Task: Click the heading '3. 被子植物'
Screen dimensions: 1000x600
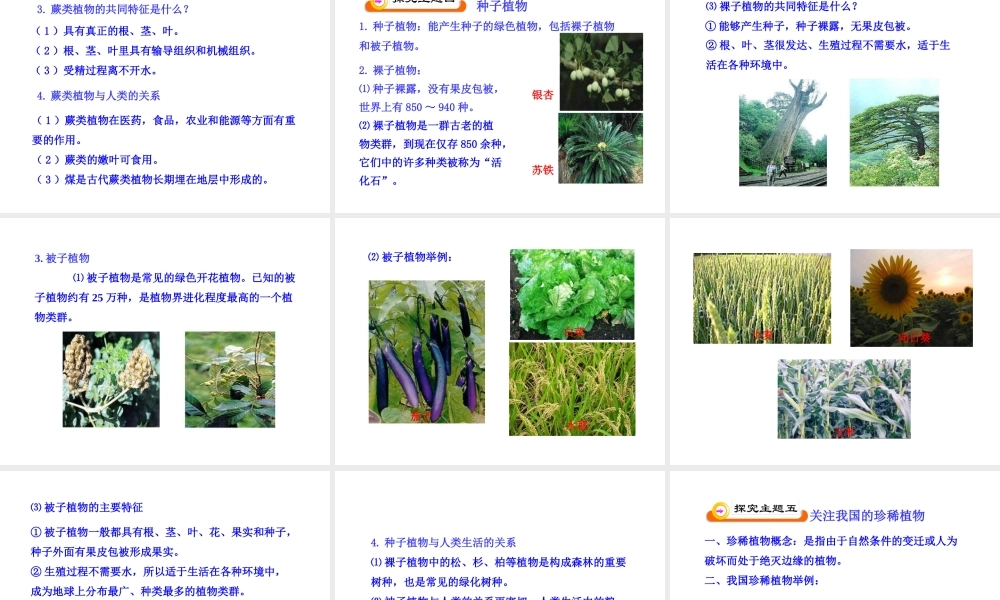Action: click(x=62, y=258)
